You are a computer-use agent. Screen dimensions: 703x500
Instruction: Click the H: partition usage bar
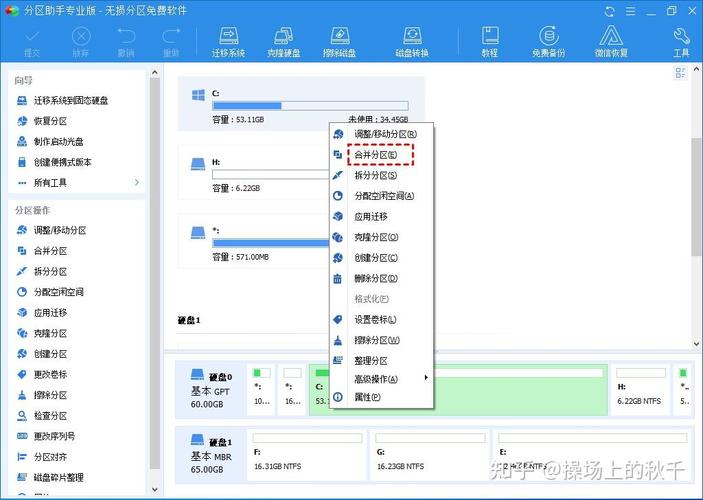[310, 172]
